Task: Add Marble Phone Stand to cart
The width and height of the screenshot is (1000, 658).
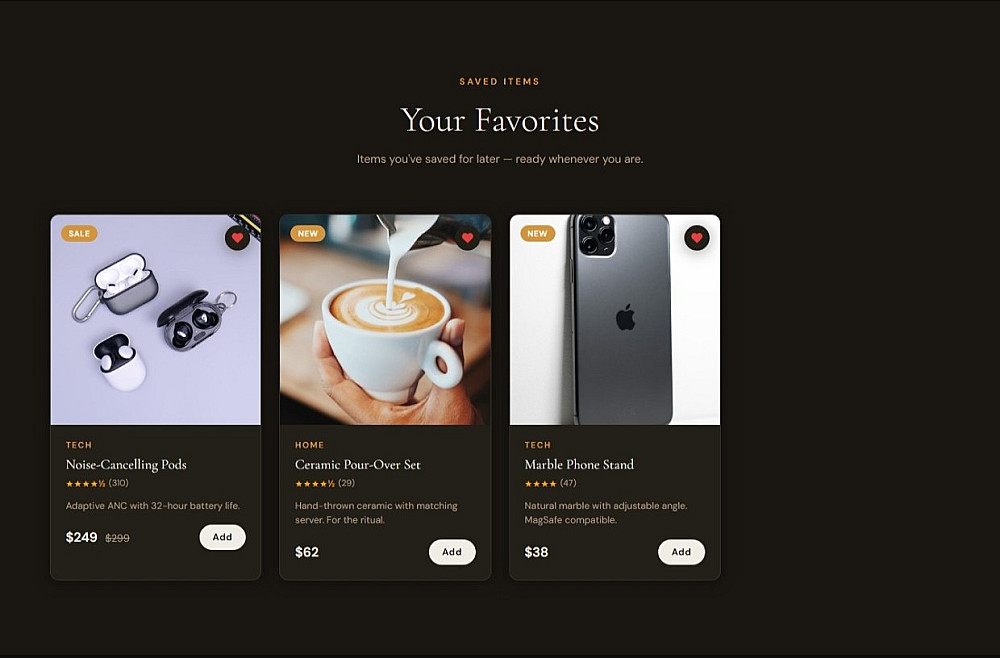Action: pyautogui.click(x=681, y=552)
